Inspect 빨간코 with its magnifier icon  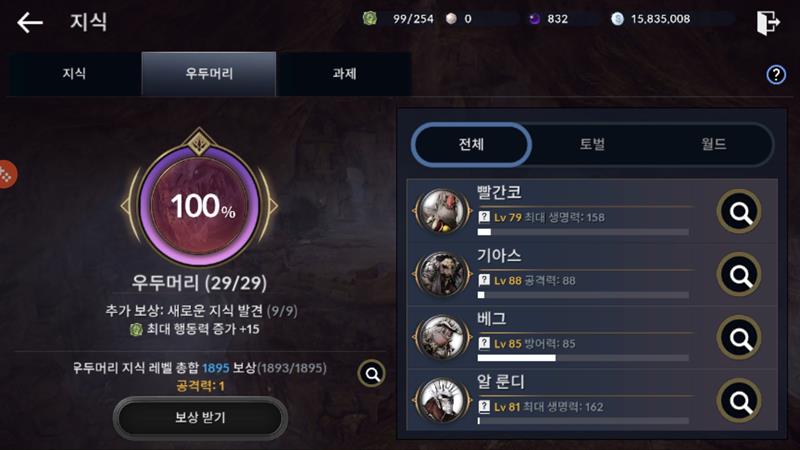click(739, 212)
